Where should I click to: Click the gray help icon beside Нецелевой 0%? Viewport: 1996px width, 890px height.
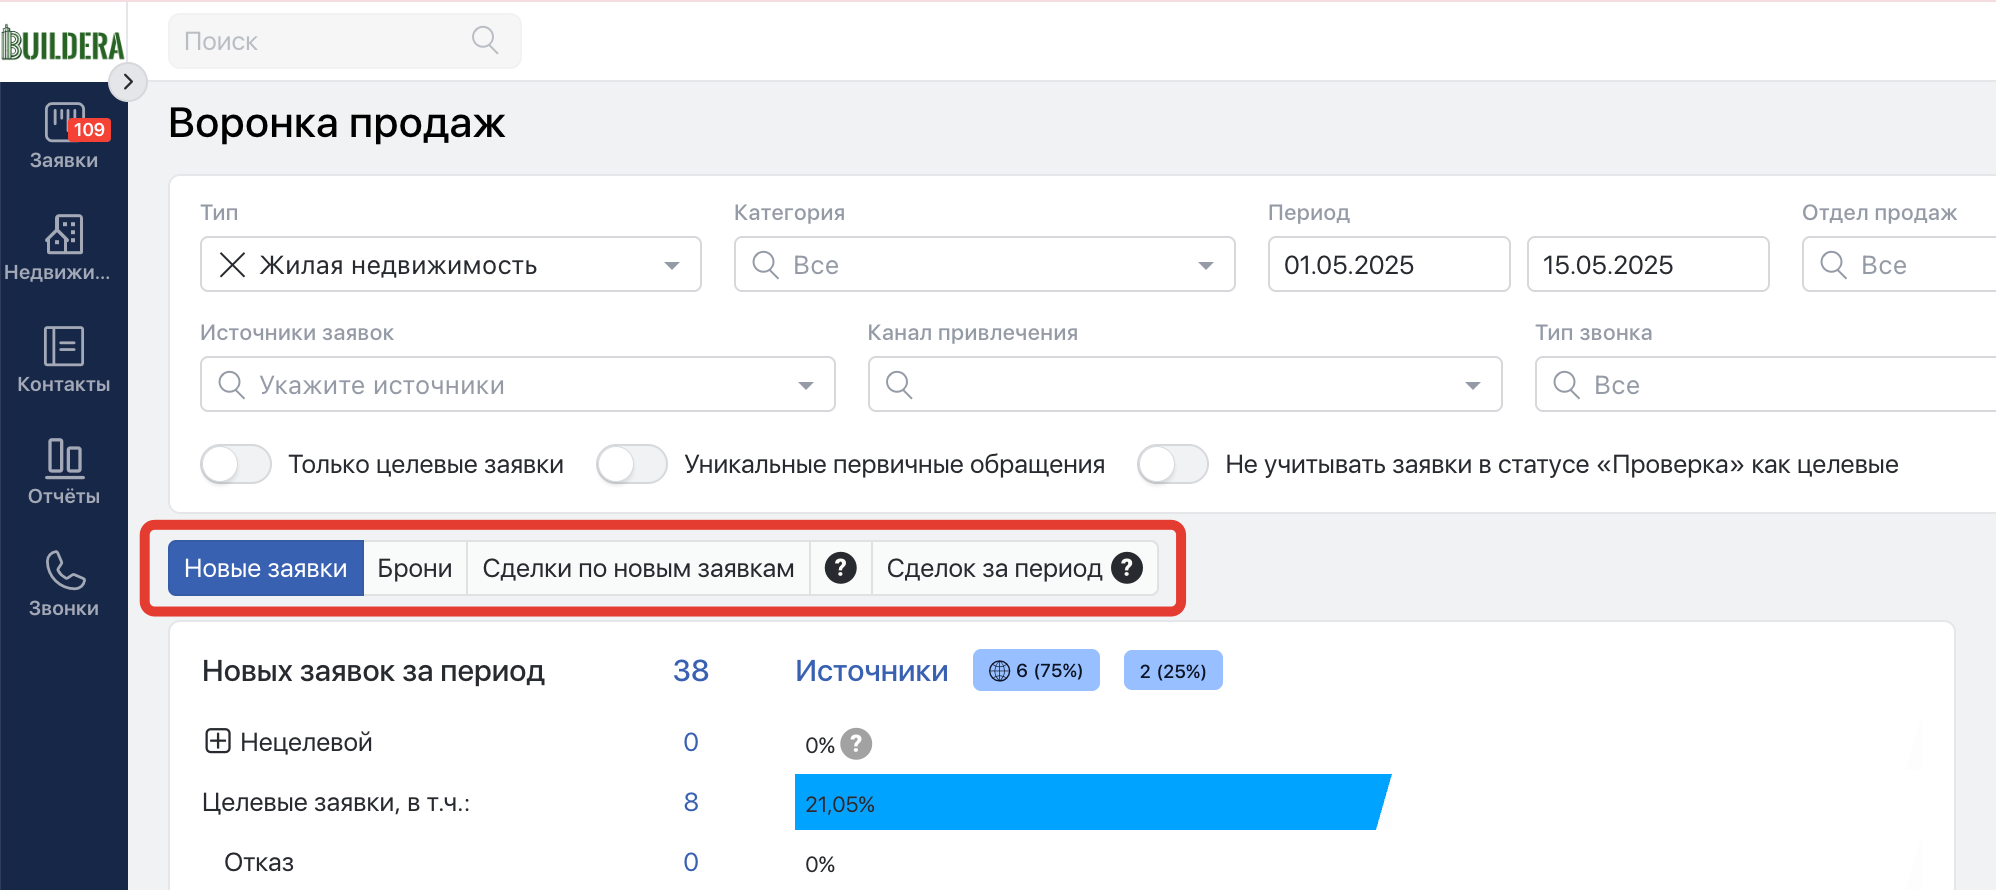pos(856,744)
